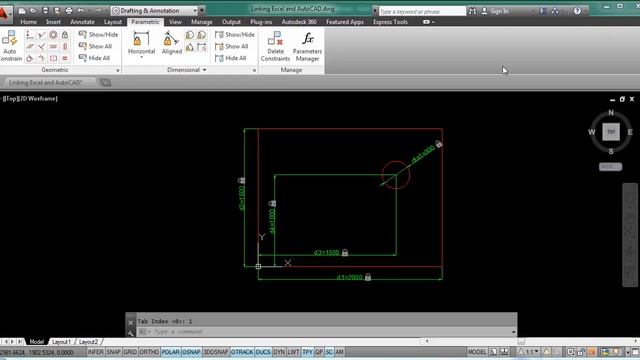Choose the Aligned dimensional constraint
The width and height of the screenshot is (640, 360).
(x=171, y=43)
